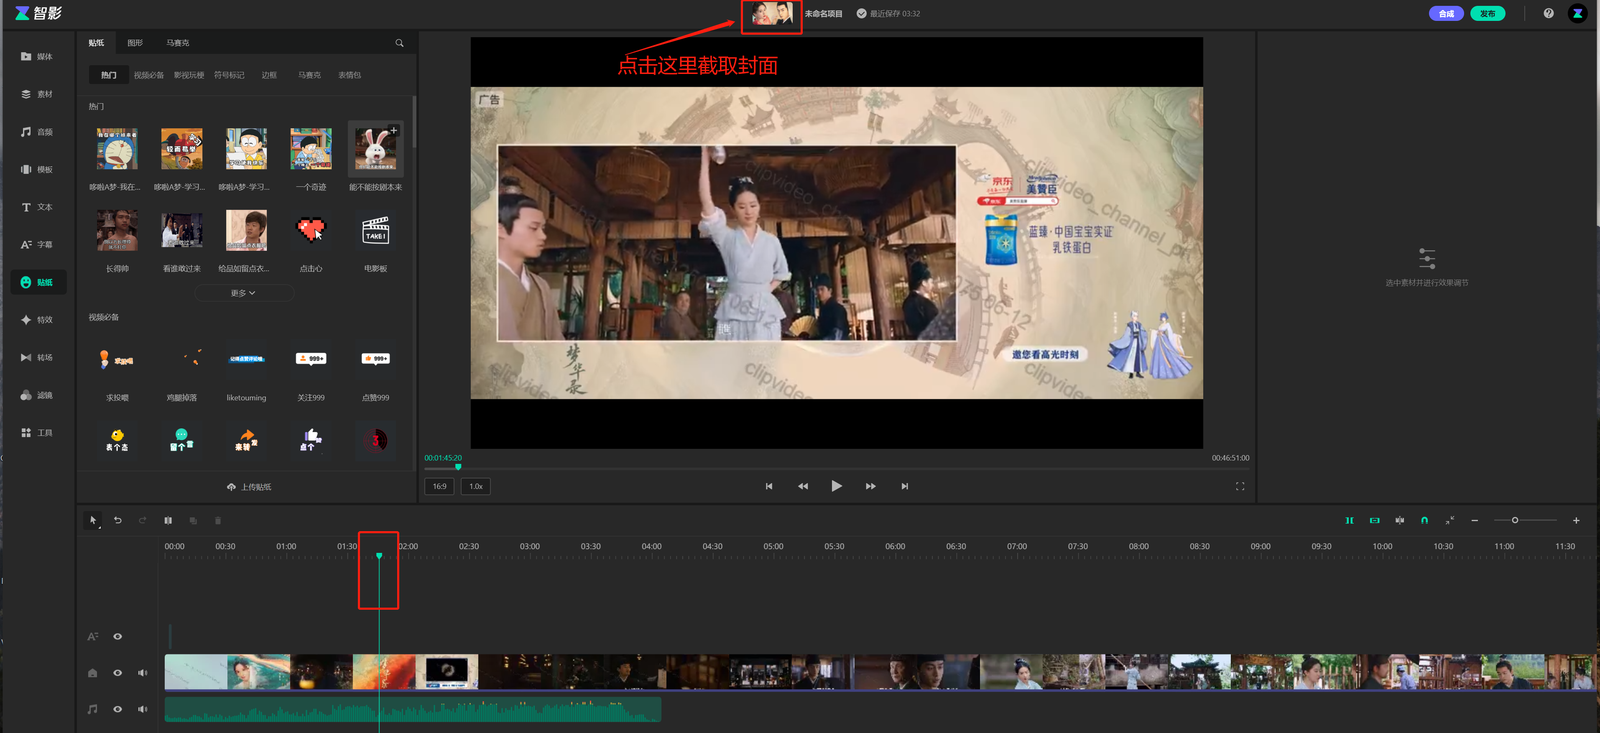
Task: Toggle the first green timeline link icon
Action: click(x=1349, y=520)
